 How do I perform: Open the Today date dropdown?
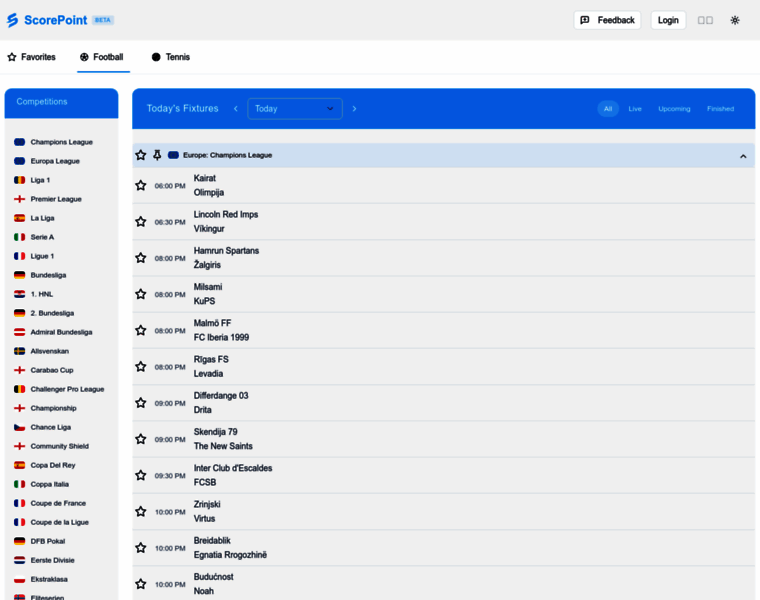295,109
